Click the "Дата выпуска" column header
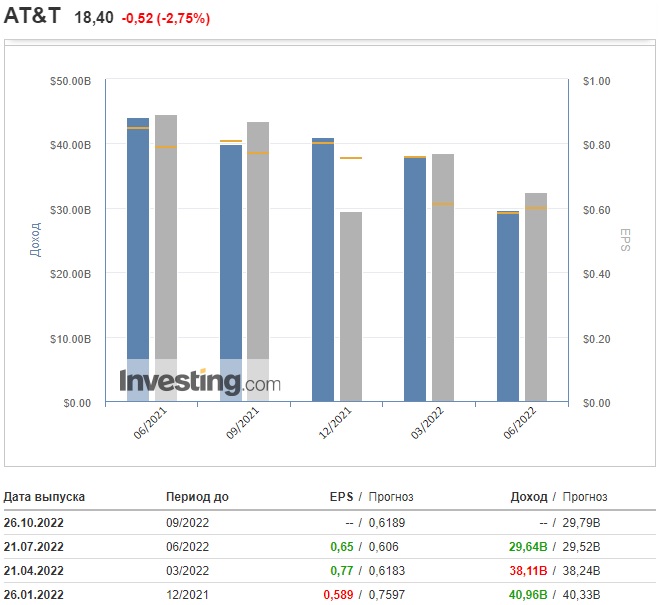Viewport: 660px width, 605px height. pyautogui.click(x=44, y=497)
